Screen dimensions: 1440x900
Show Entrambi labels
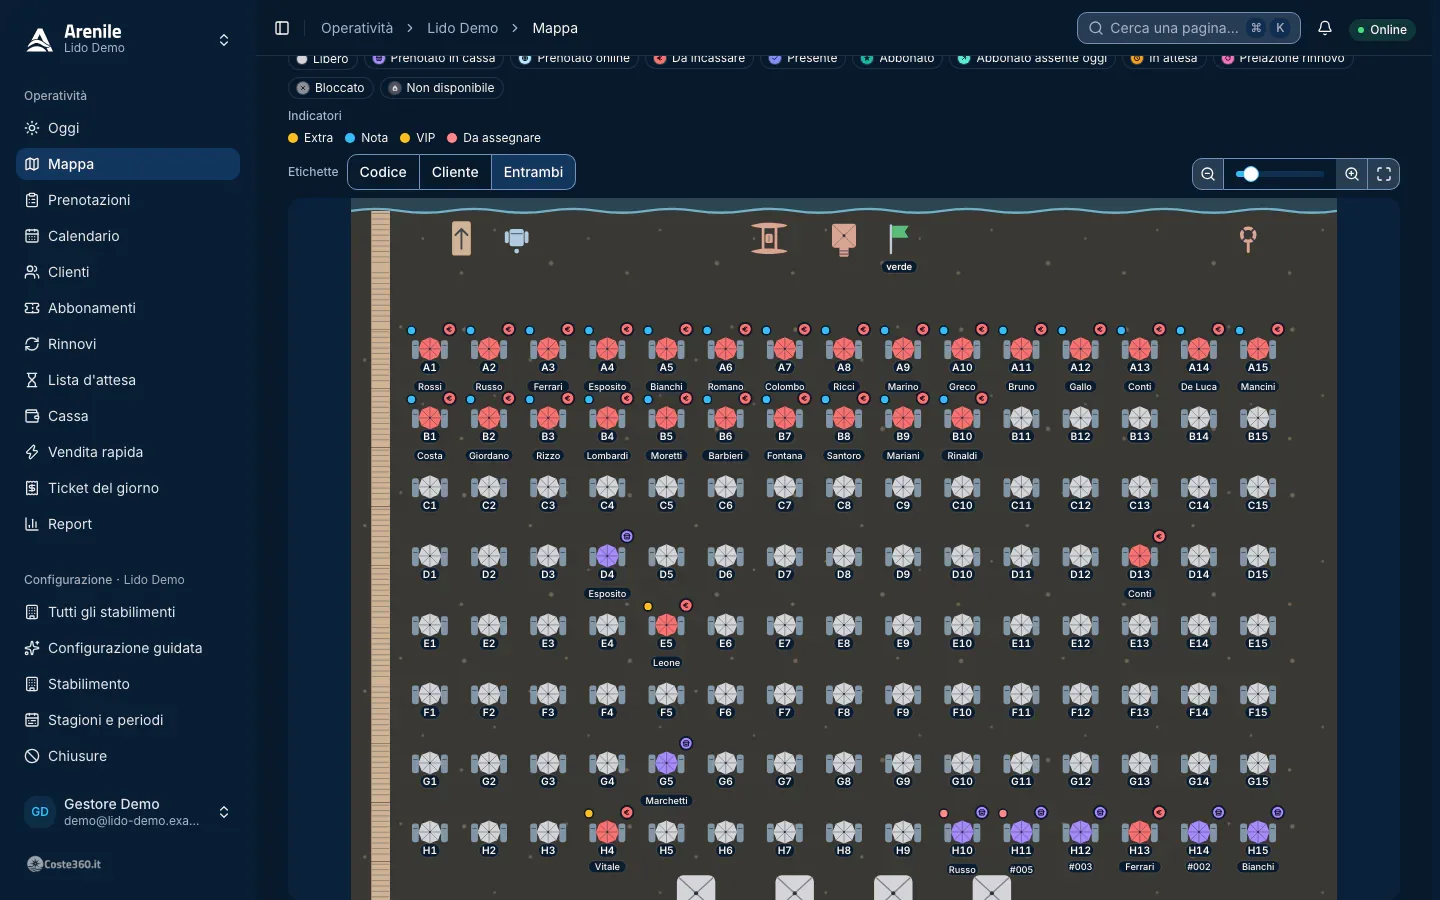tap(533, 172)
